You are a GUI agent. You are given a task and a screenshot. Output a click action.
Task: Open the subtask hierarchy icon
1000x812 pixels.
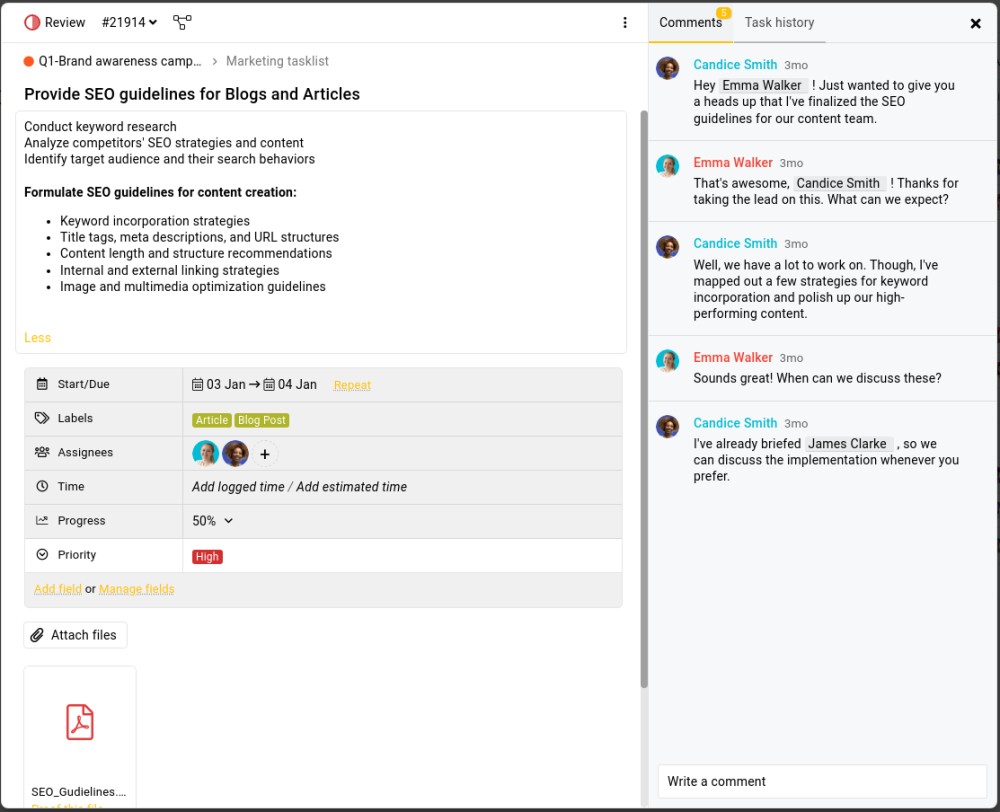point(182,22)
